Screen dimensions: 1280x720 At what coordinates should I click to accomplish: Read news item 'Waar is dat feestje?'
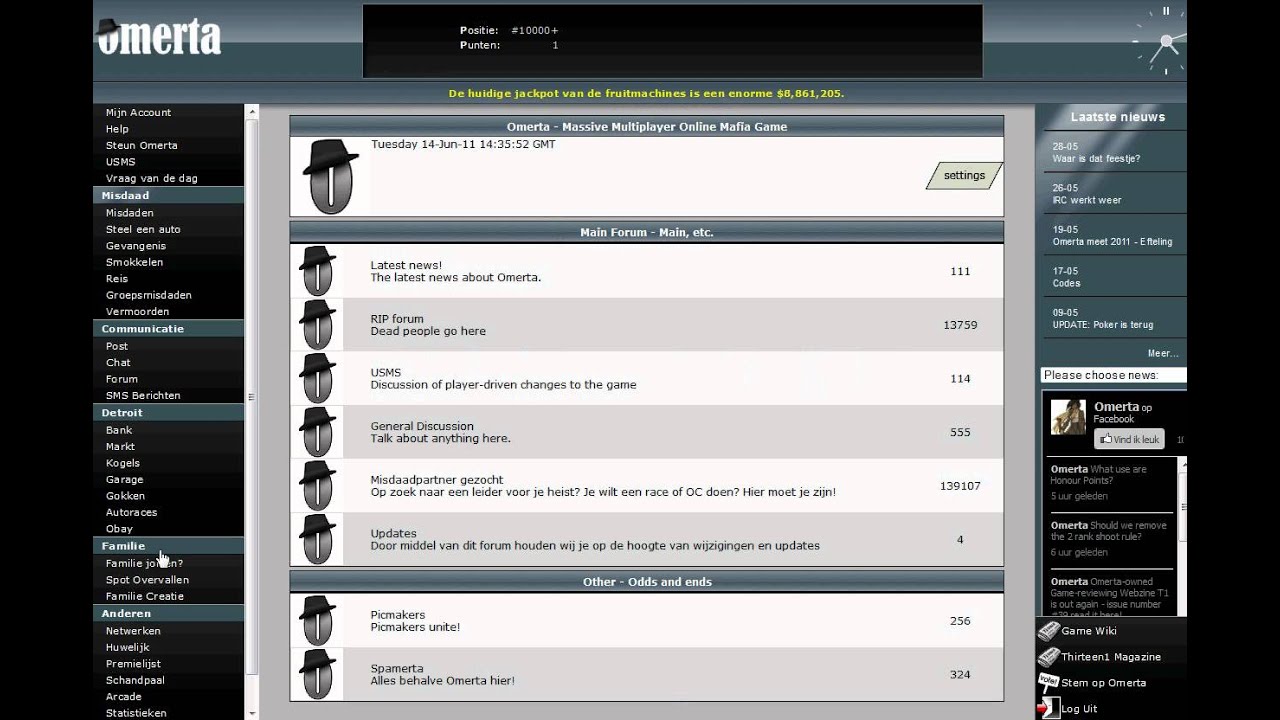(1096, 159)
